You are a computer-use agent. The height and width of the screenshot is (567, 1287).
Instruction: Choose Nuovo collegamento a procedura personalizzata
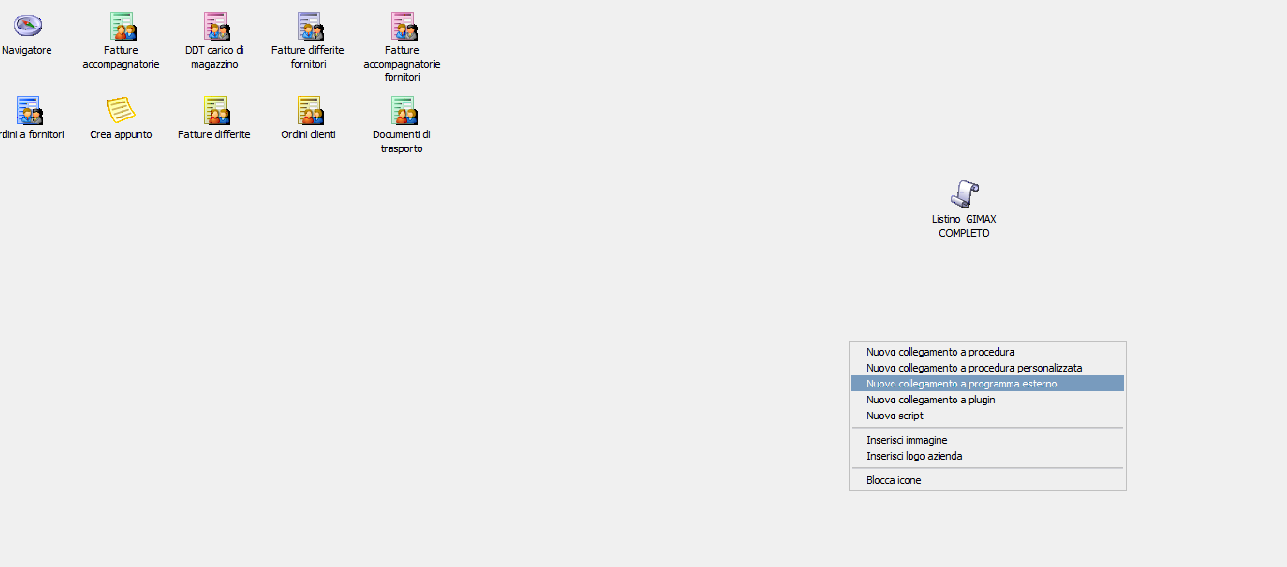point(987,368)
